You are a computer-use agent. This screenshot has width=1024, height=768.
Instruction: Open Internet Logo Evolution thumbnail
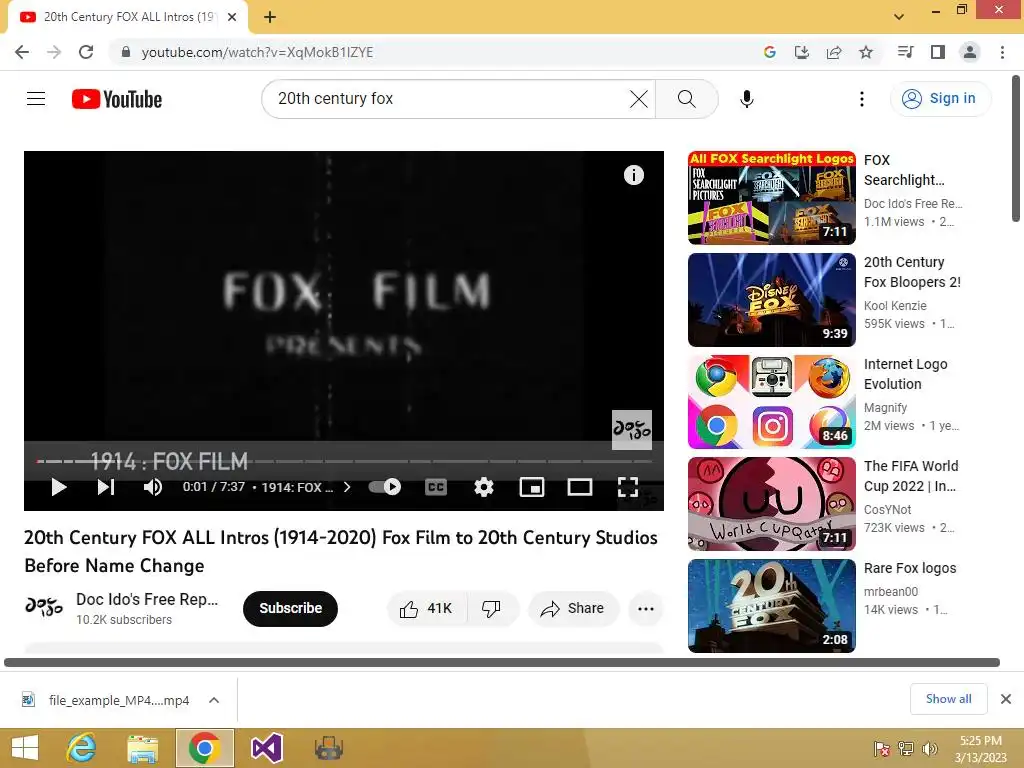click(x=771, y=402)
